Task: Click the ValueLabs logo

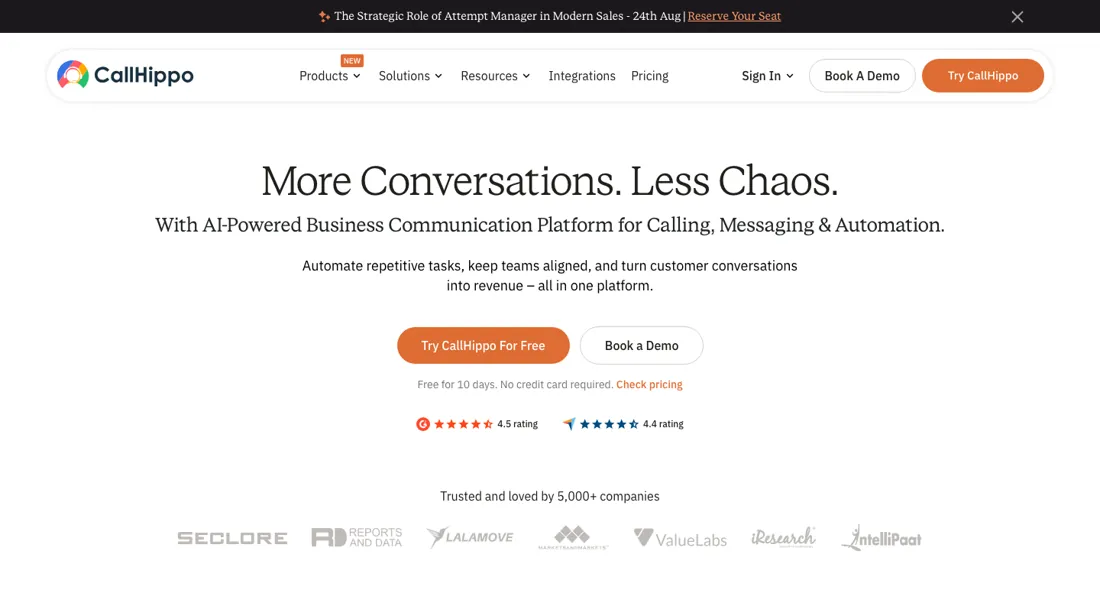Action: click(680, 538)
